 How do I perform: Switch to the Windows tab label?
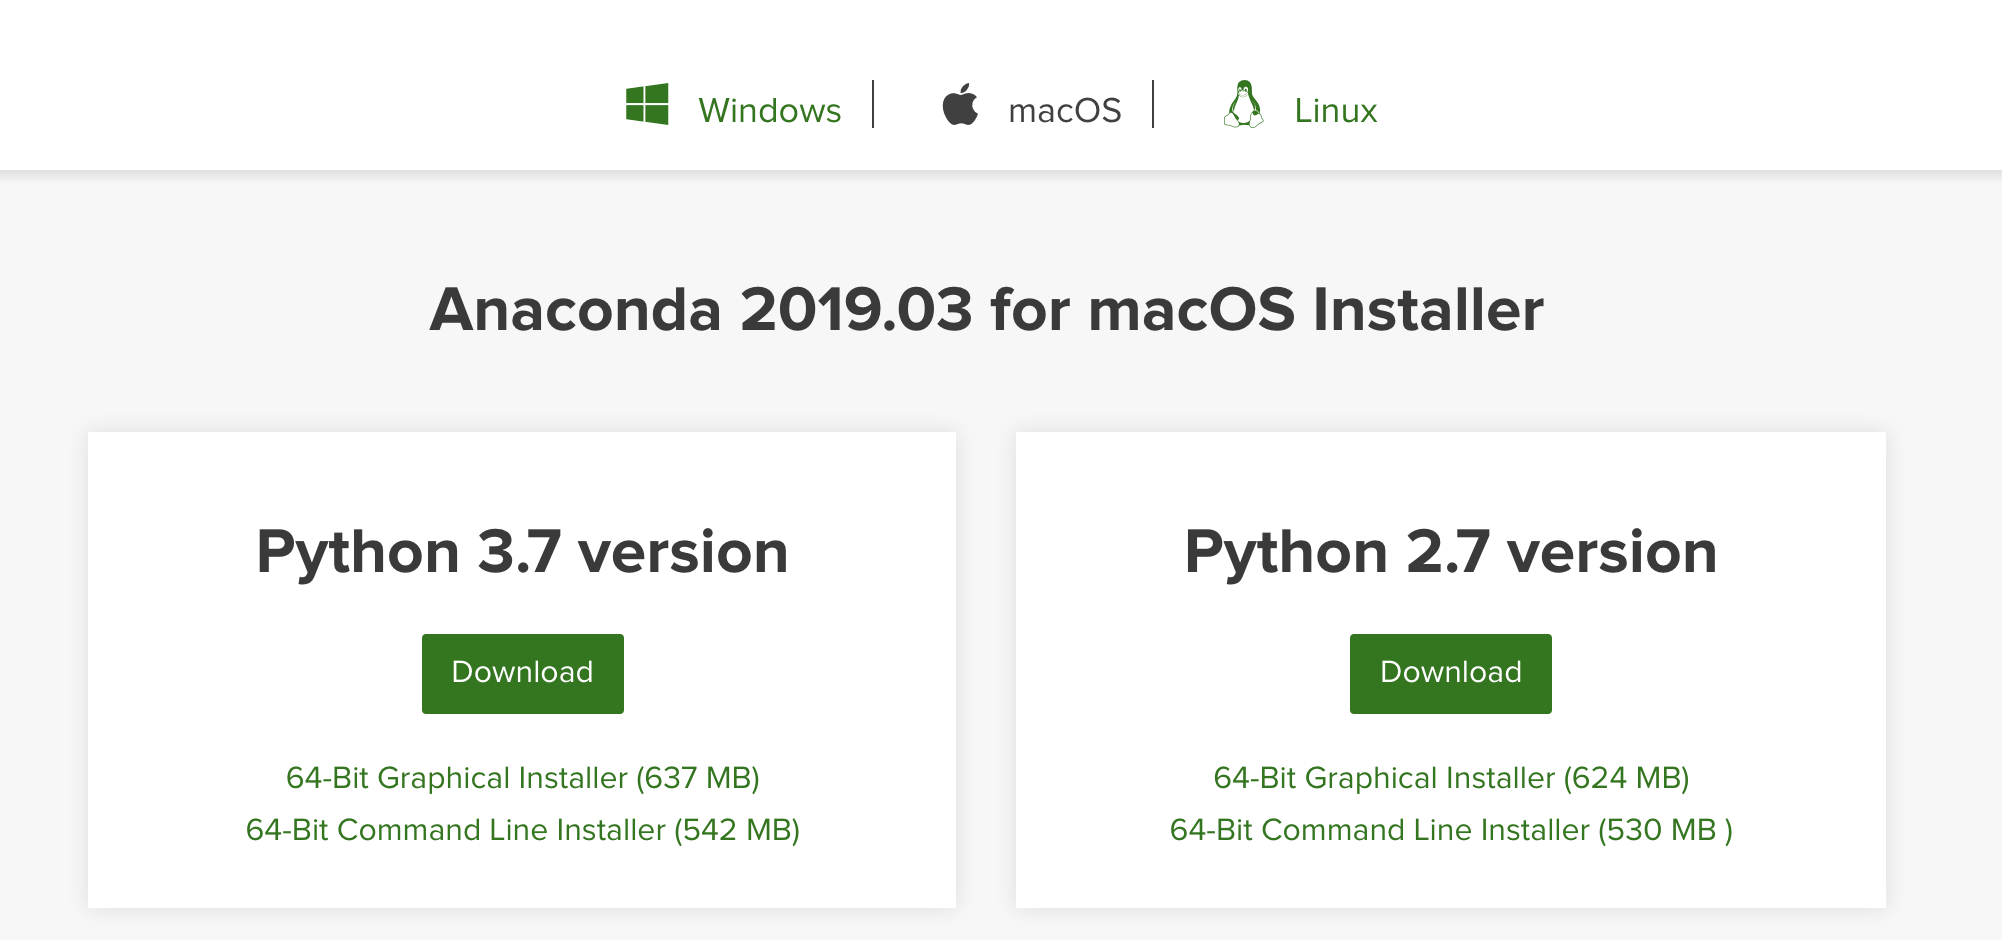coord(769,110)
